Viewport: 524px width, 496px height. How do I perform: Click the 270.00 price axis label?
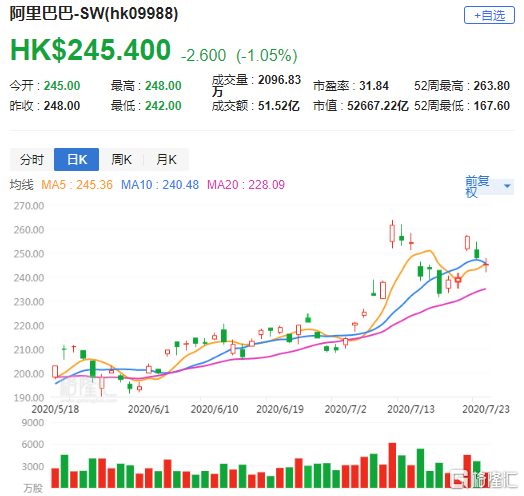[29, 206]
